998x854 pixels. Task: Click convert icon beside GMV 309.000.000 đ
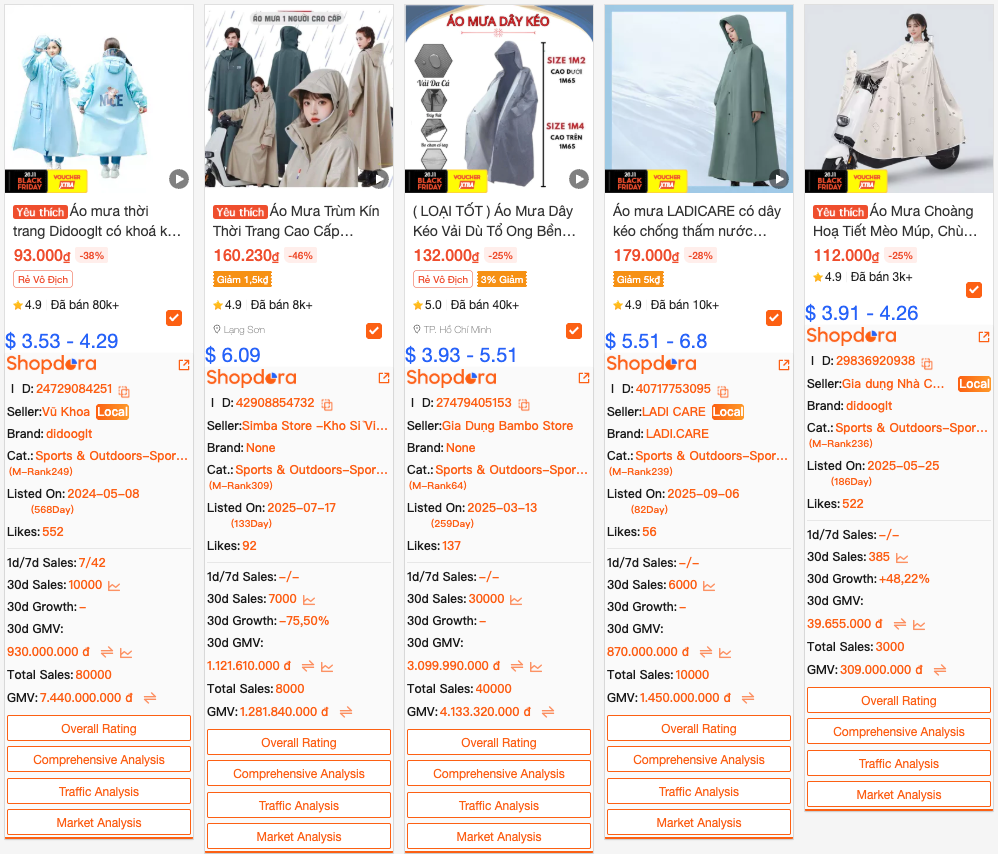(940, 670)
